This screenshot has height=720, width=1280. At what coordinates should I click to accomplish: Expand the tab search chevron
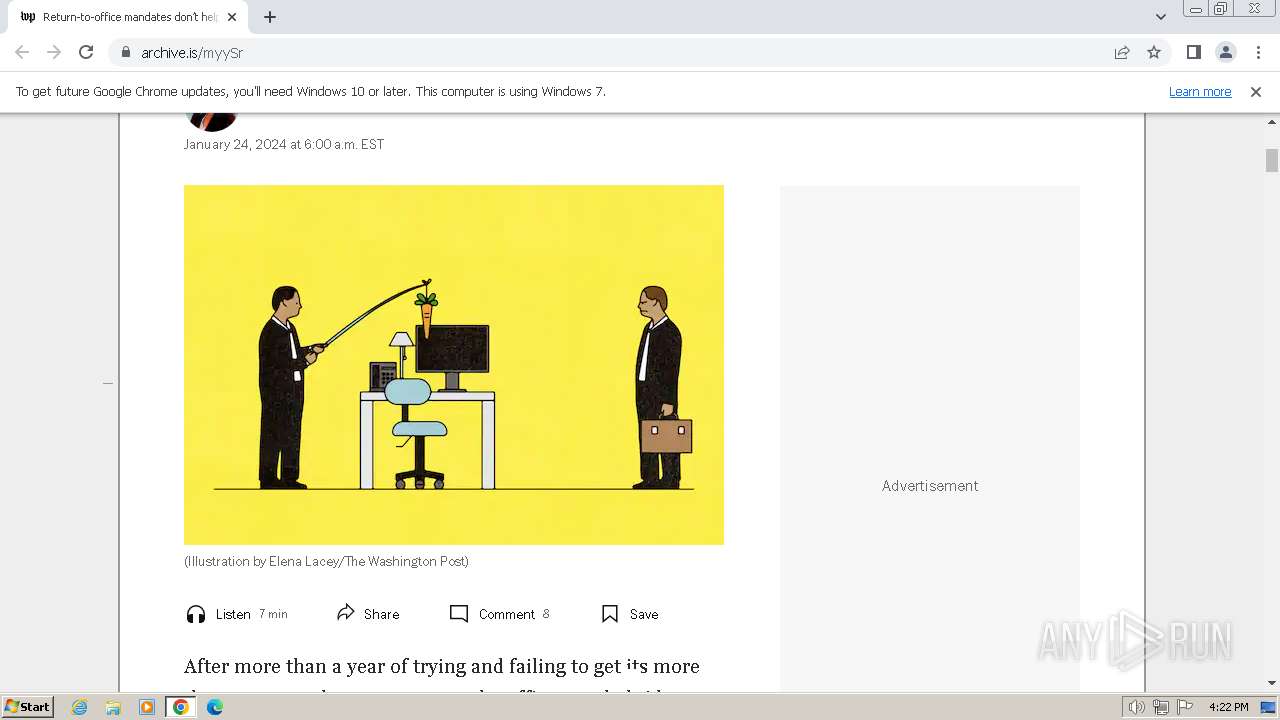[x=1161, y=17]
